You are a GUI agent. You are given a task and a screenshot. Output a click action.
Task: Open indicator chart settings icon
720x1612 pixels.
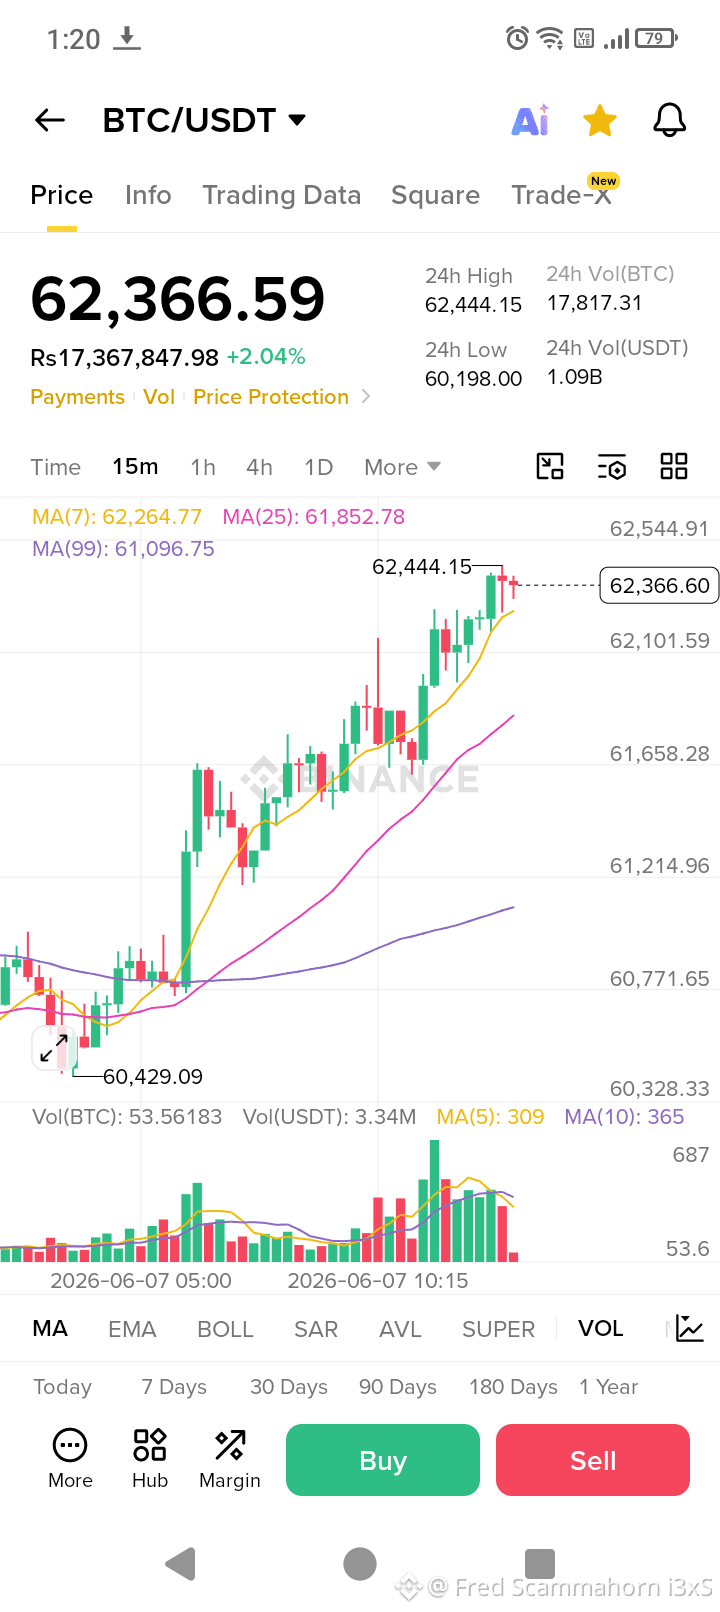click(690, 1328)
